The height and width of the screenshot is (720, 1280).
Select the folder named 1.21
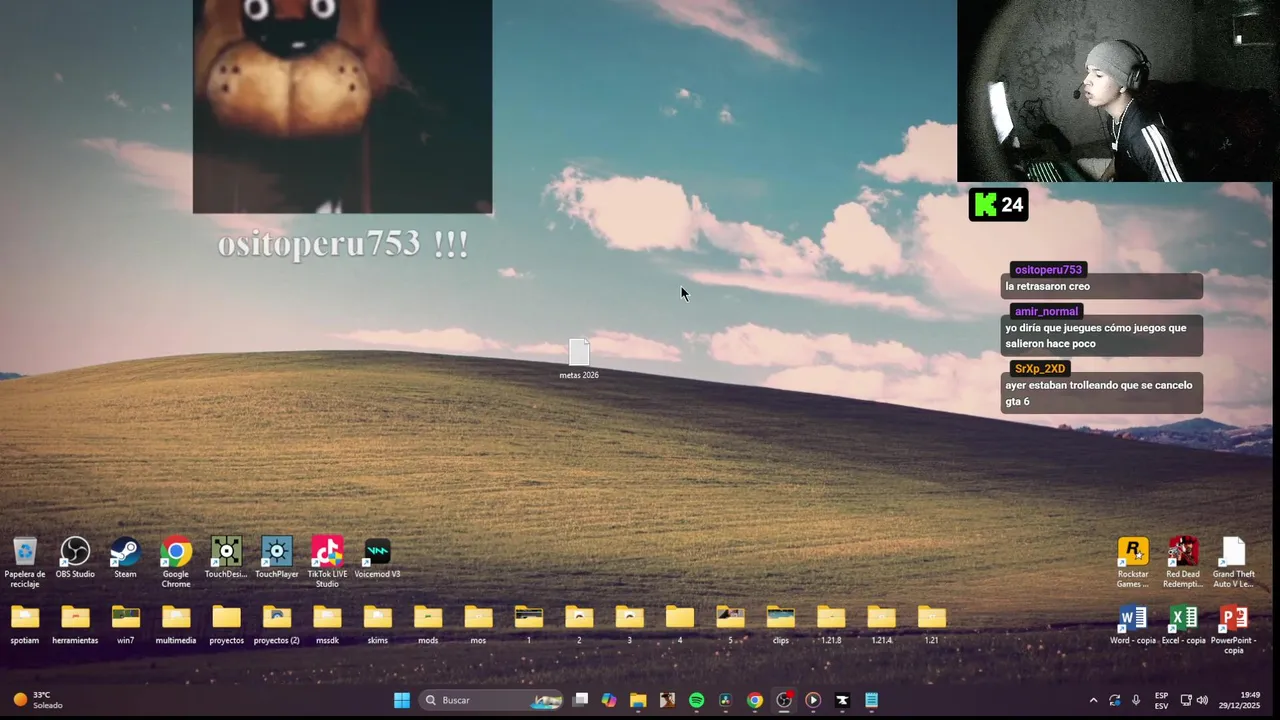point(931,625)
